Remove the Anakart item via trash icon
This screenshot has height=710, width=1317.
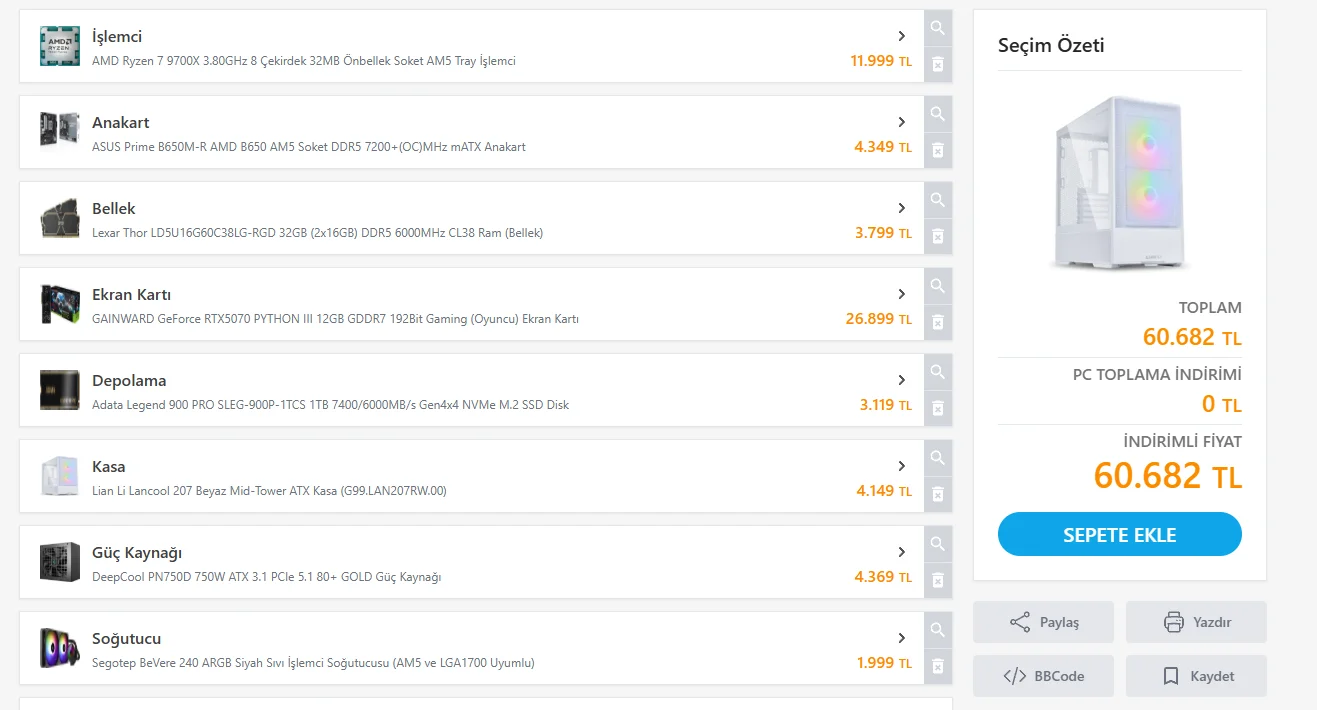coord(937,150)
